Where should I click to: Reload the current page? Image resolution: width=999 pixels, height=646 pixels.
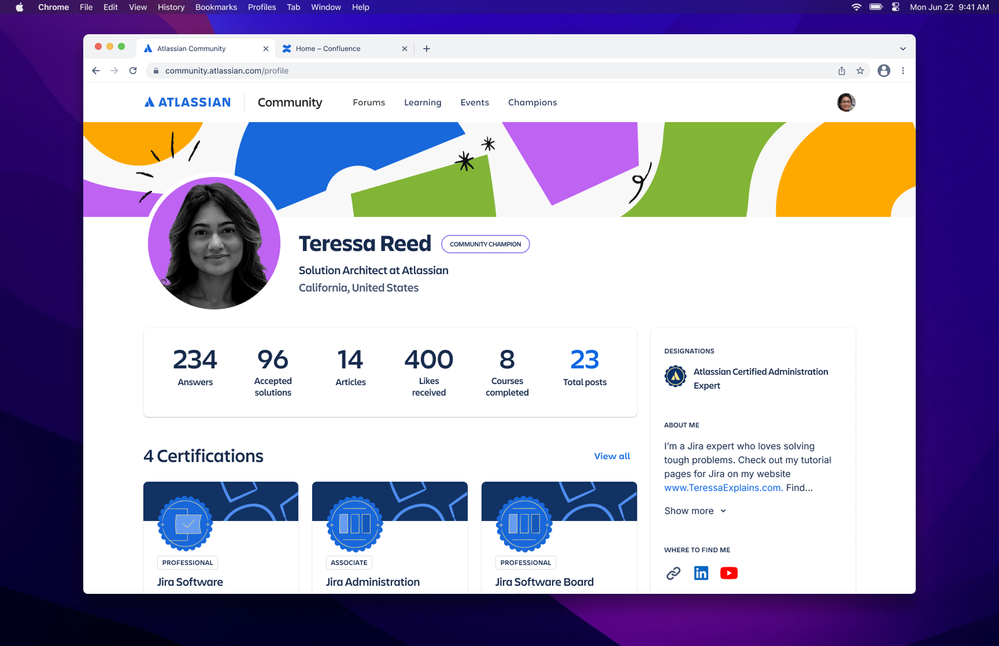pyautogui.click(x=133, y=71)
